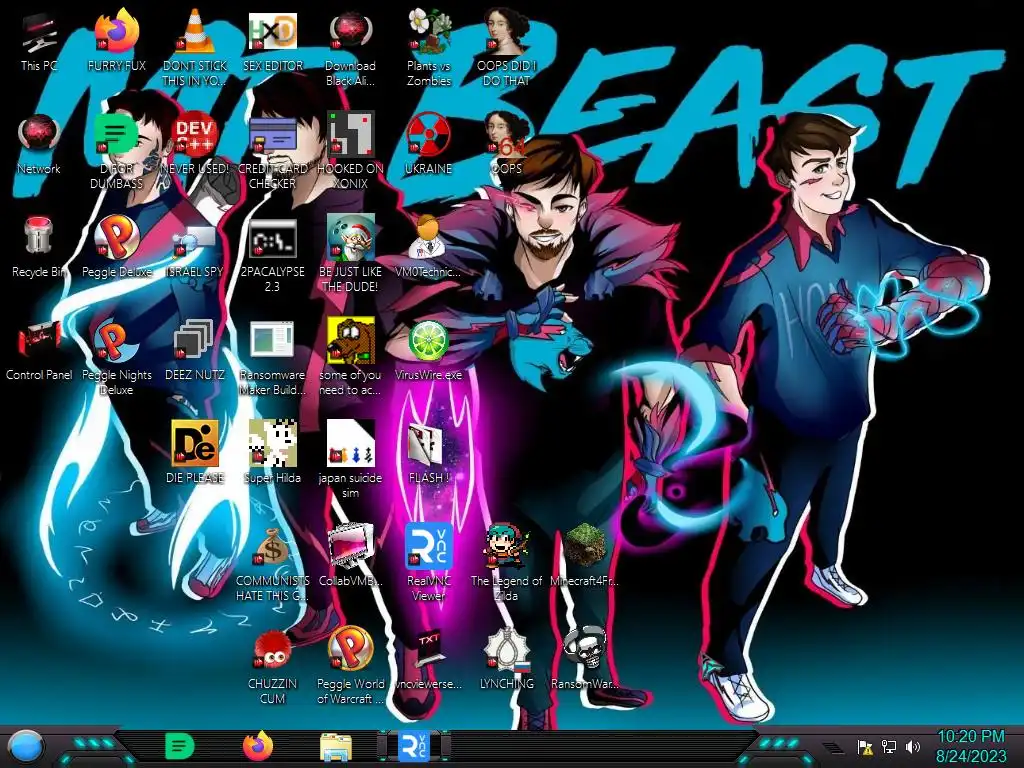Launch the BE JUST LIKE THE DUDE! shortcut
Screen dimensions: 1024x768
[x=351, y=255]
